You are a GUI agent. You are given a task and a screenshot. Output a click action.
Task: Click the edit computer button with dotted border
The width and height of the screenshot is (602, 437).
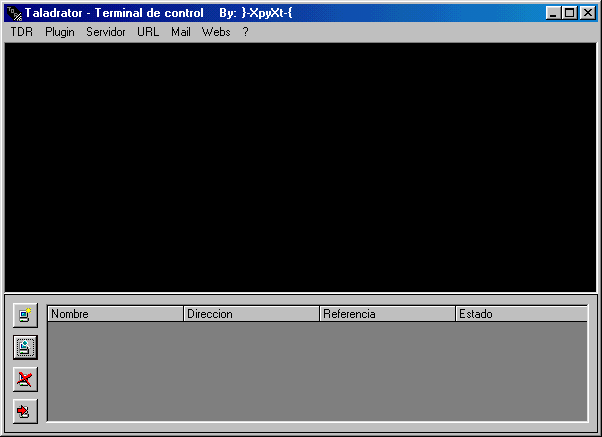coord(25,348)
